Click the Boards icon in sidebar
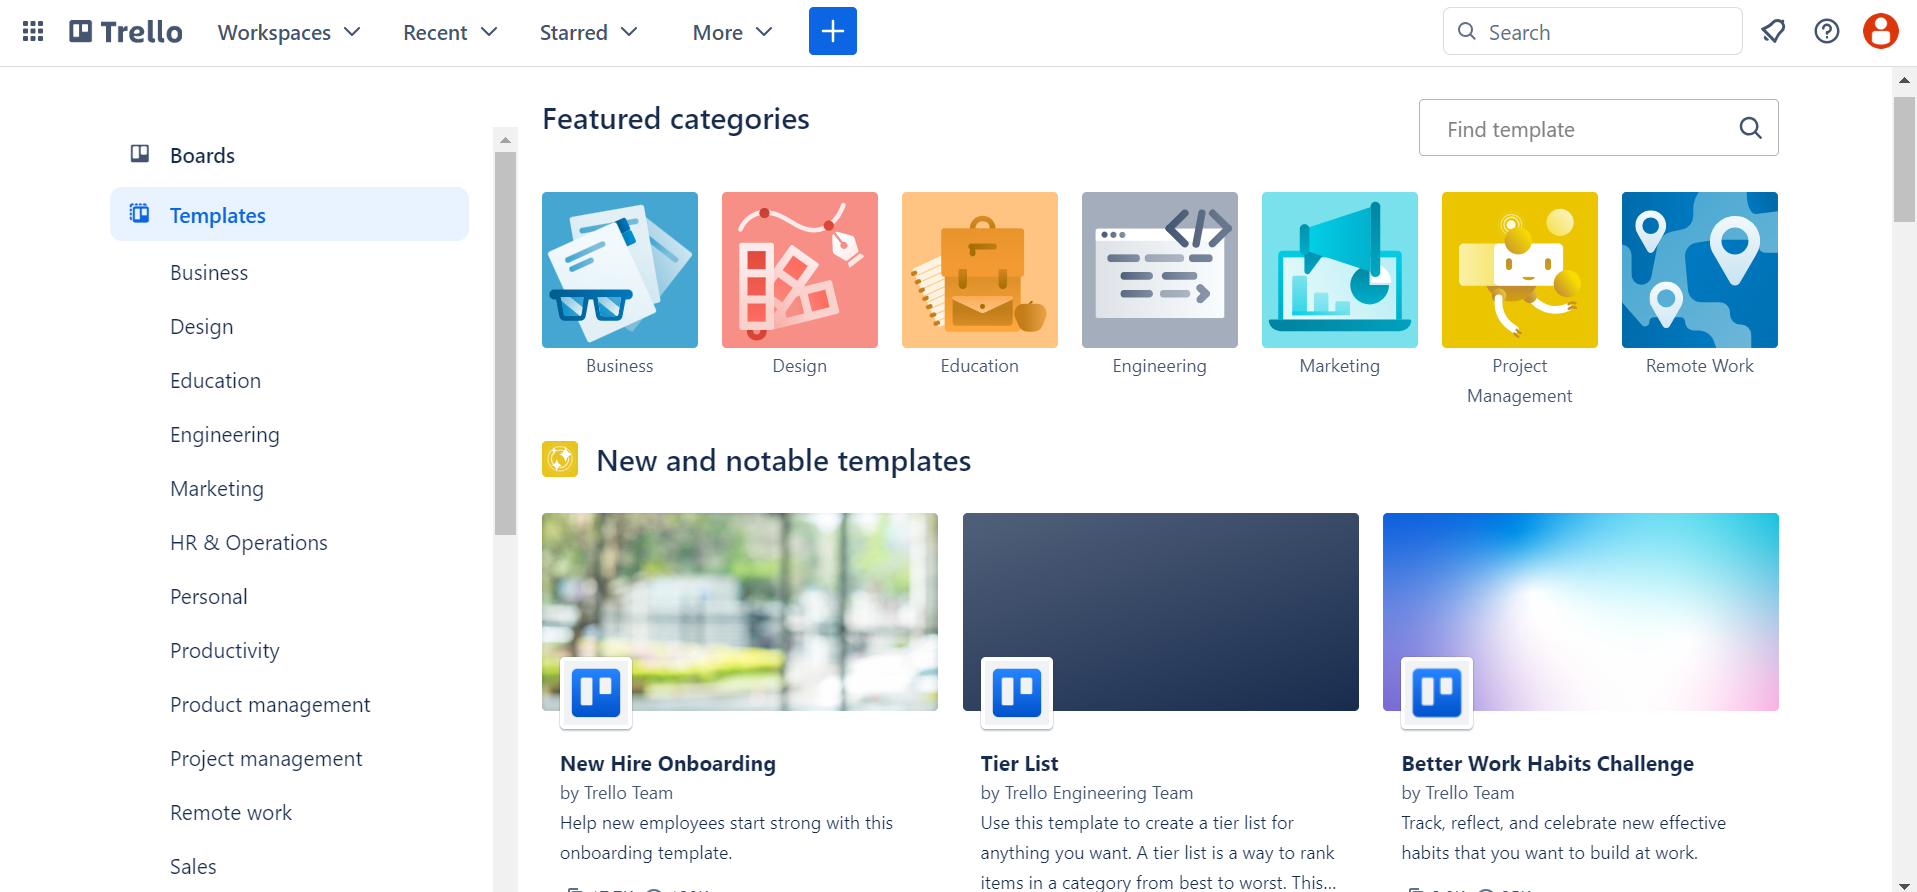 140,154
